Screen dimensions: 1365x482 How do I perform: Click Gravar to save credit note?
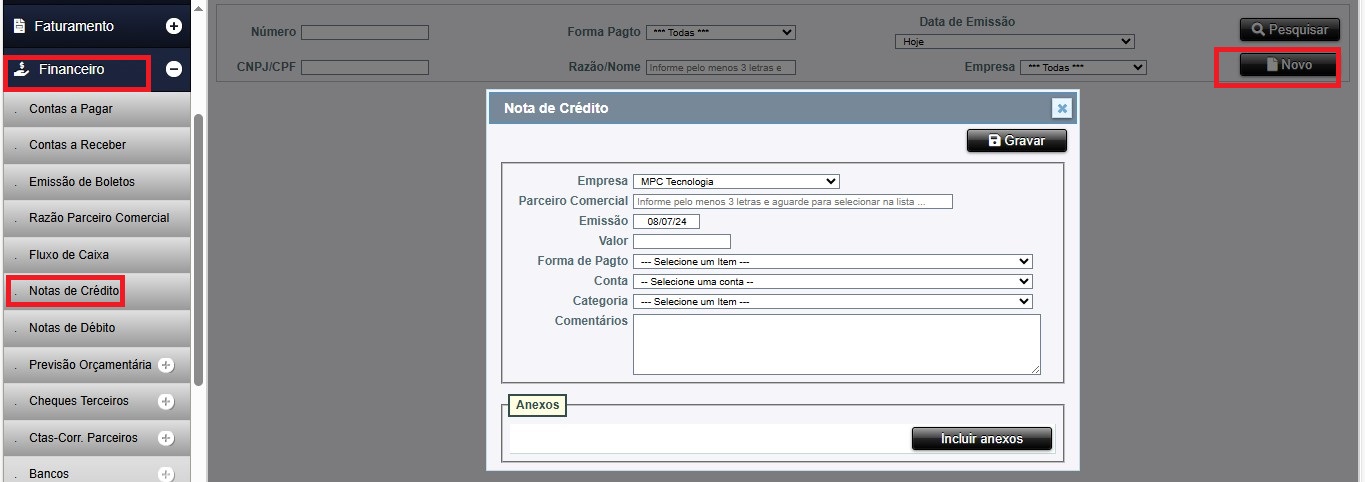point(1017,141)
